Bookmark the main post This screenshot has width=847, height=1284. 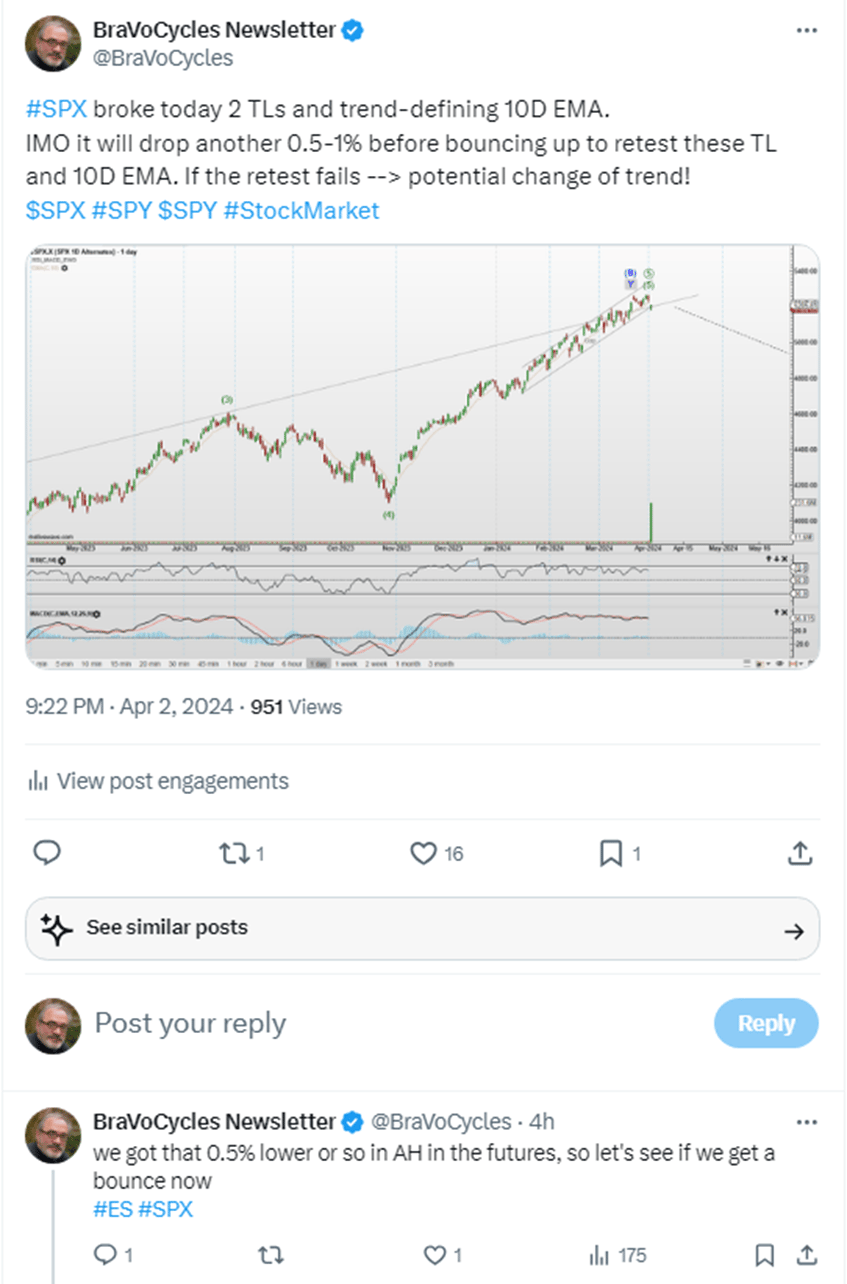click(x=610, y=853)
